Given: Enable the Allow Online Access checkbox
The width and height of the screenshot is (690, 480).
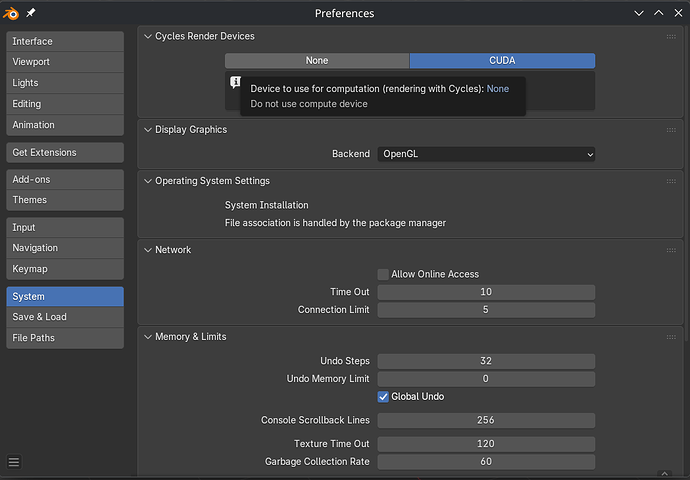Looking at the screenshot, I should click(x=383, y=274).
